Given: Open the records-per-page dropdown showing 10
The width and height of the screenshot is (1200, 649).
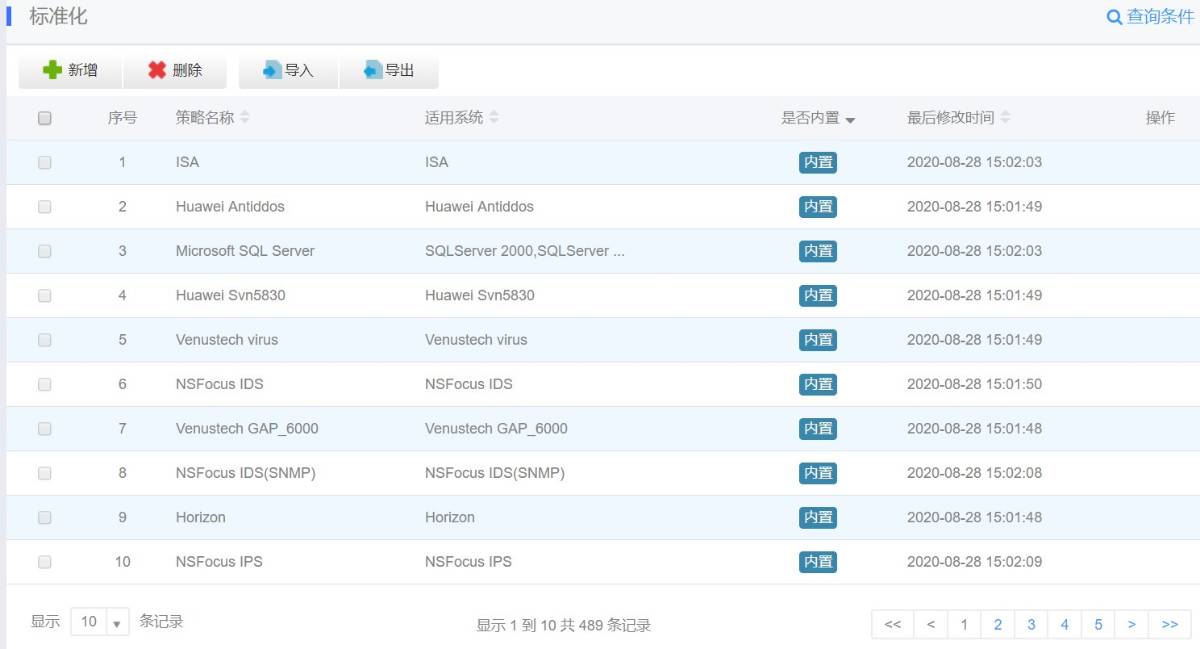Looking at the screenshot, I should tap(100, 622).
